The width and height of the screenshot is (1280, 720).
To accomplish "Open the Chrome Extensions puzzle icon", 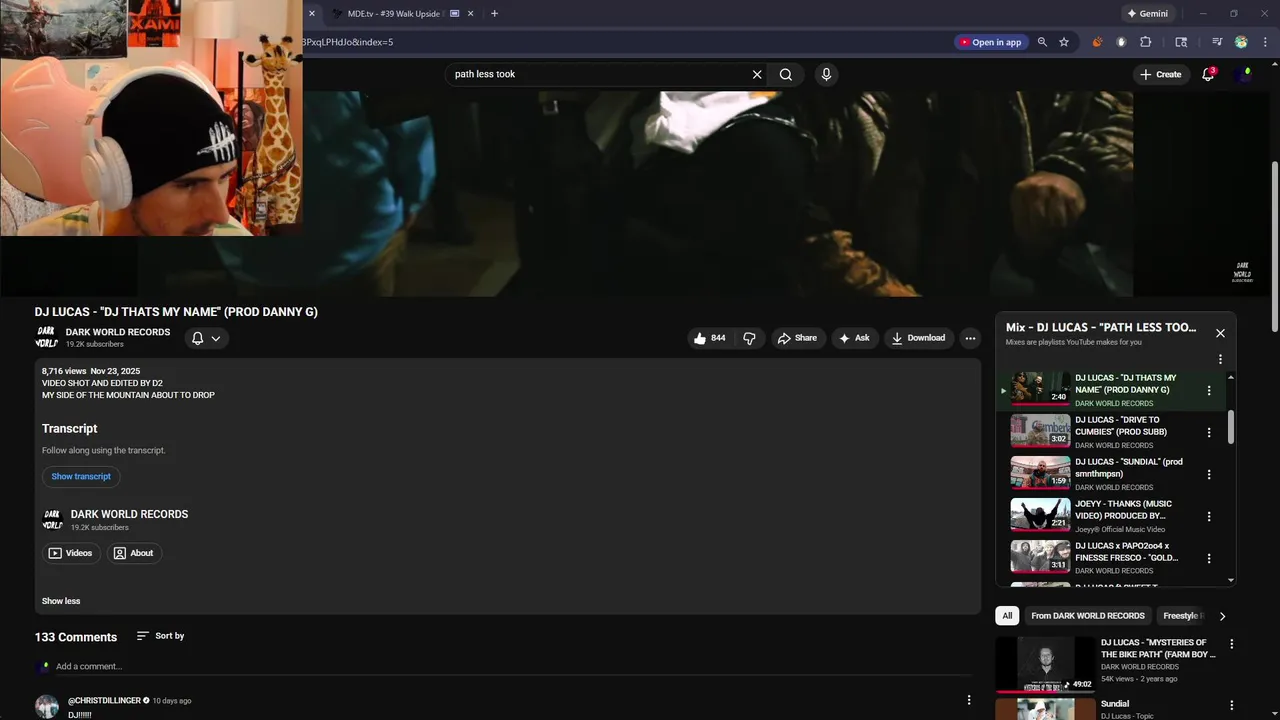I will coord(1146,42).
